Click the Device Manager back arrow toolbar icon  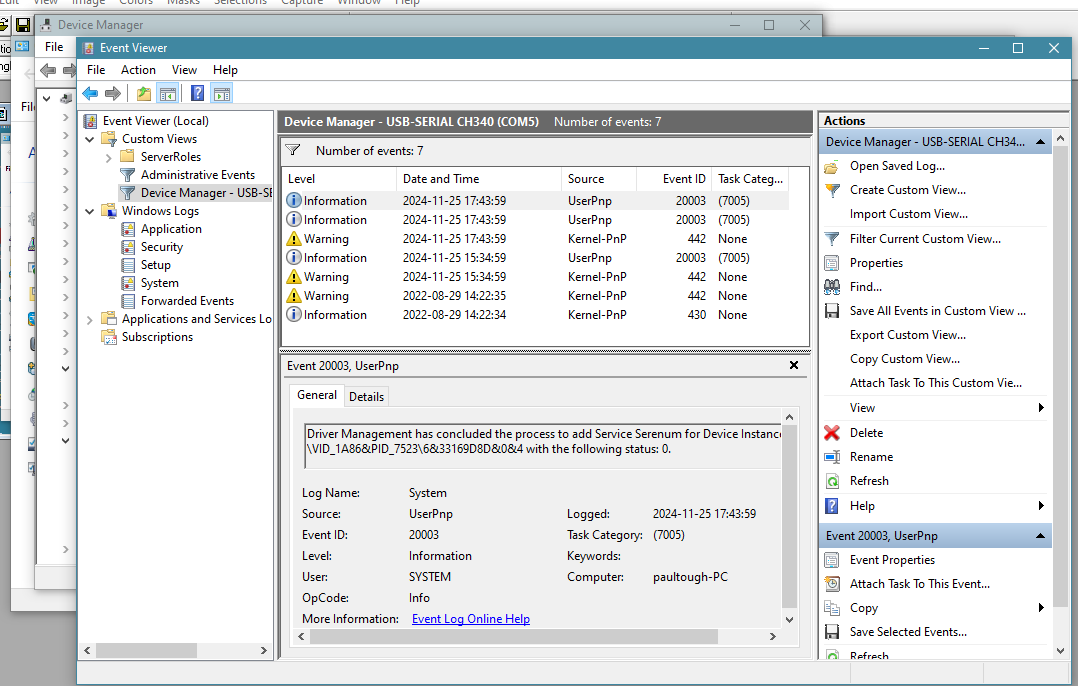pos(48,70)
